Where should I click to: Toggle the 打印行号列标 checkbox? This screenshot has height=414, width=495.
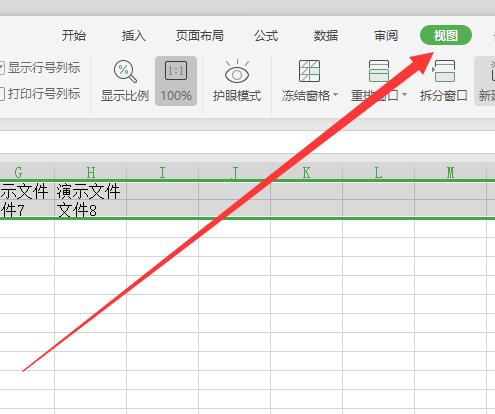1,94
